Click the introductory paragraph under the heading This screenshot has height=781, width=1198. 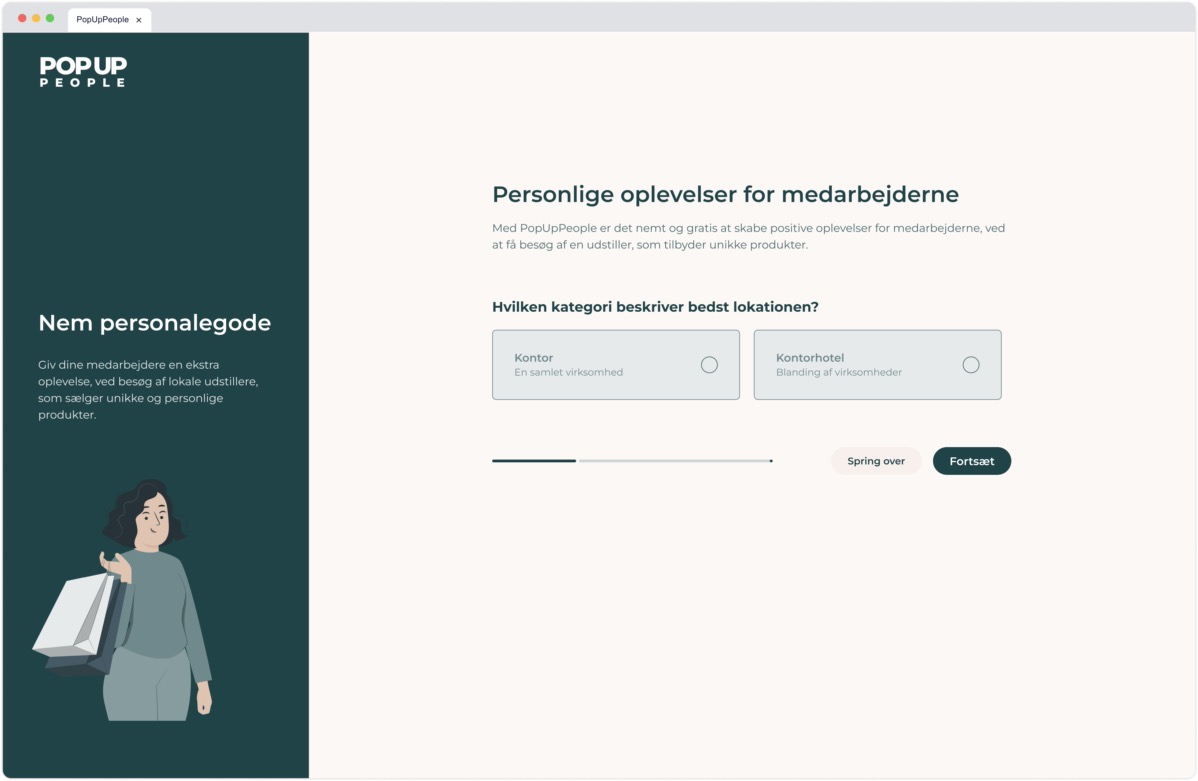click(748, 236)
